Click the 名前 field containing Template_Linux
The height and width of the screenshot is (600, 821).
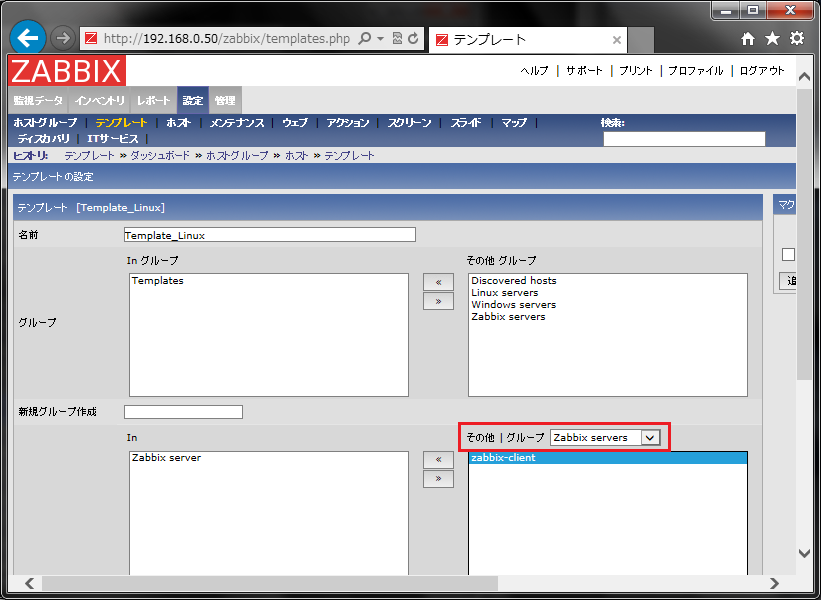click(270, 235)
